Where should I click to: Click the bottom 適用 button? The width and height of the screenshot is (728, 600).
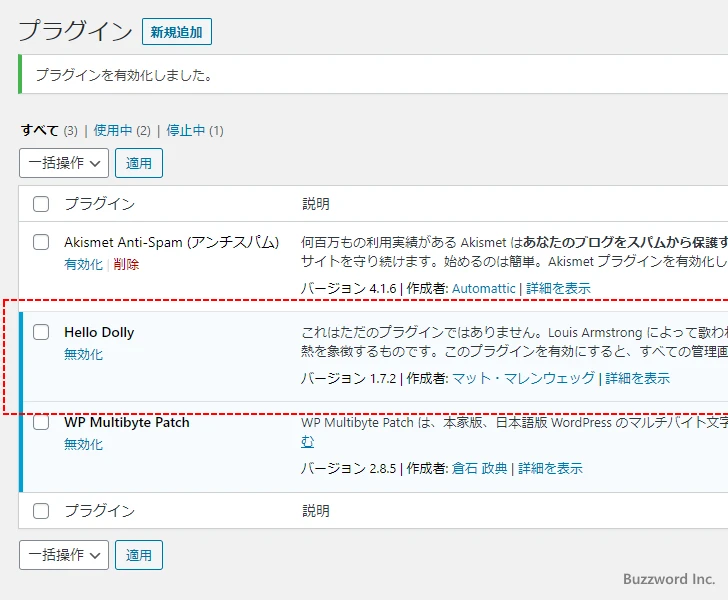coord(139,555)
